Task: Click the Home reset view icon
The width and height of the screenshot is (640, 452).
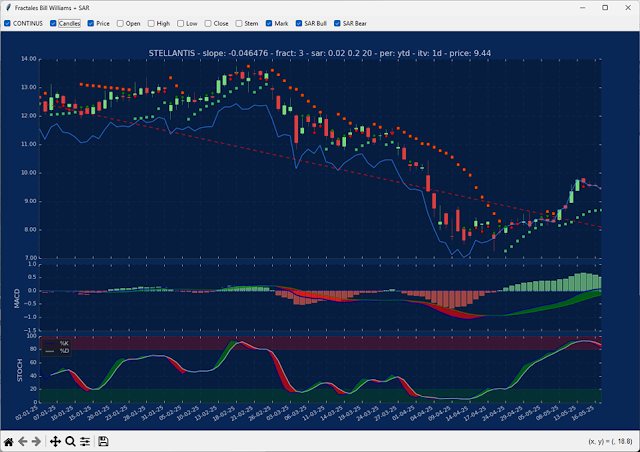Action: [x=9, y=441]
